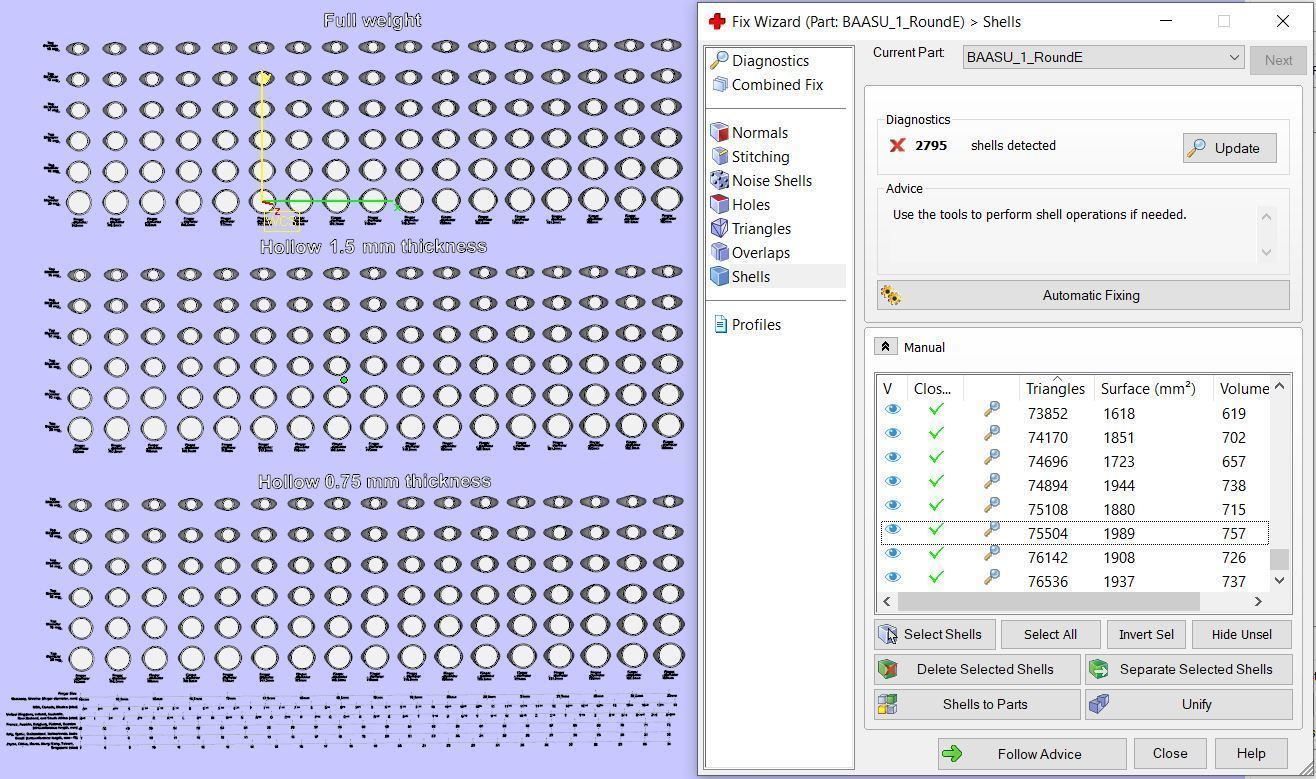This screenshot has width=1316, height=779.
Task: Click the closed checkmark on row 75504
Action: pyautogui.click(x=936, y=529)
